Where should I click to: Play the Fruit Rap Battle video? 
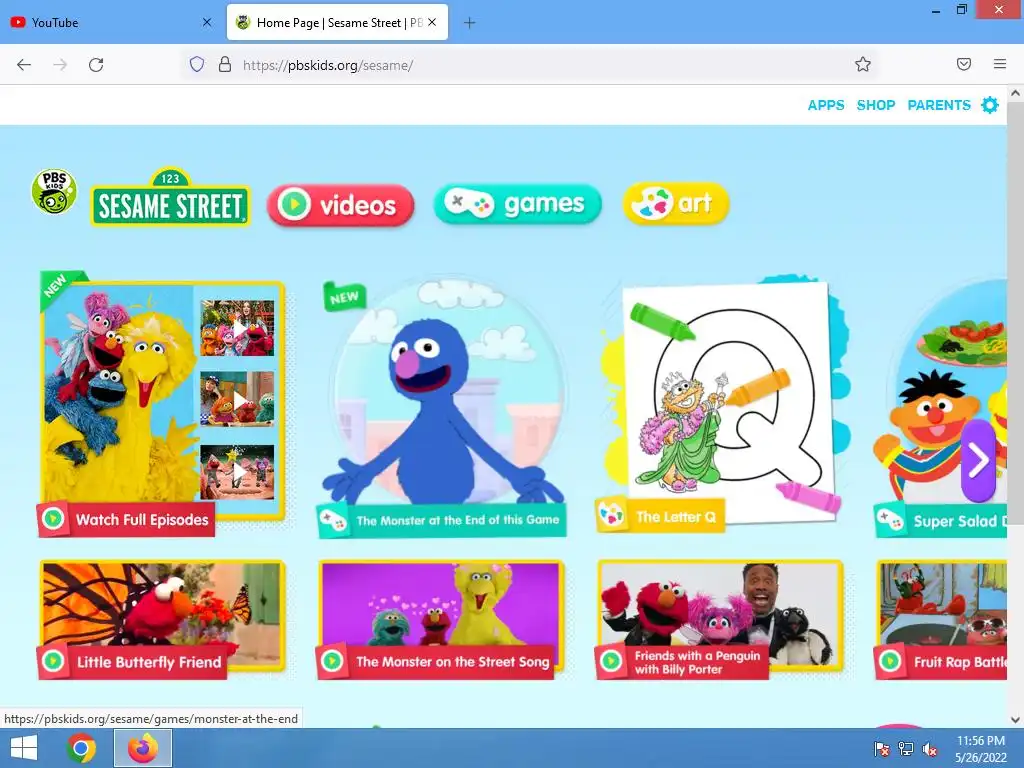click(x=940, y=620)
